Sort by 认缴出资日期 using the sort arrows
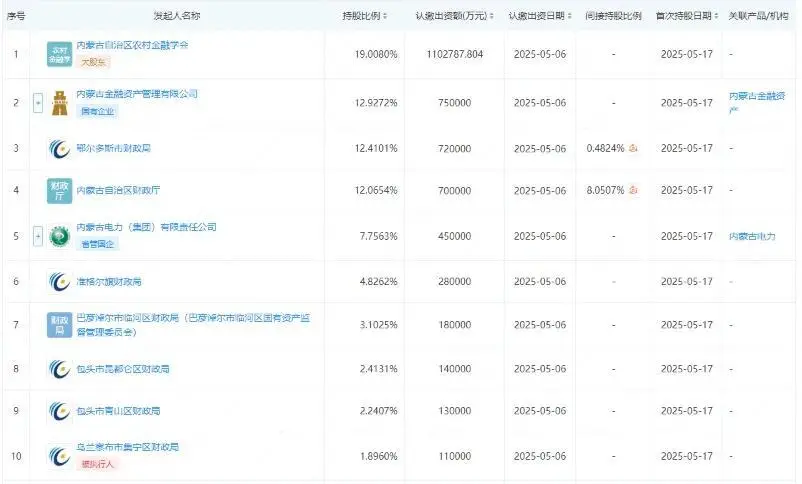Screen dimensions: 802x484 pyautogui.click(x=569, y=16)
